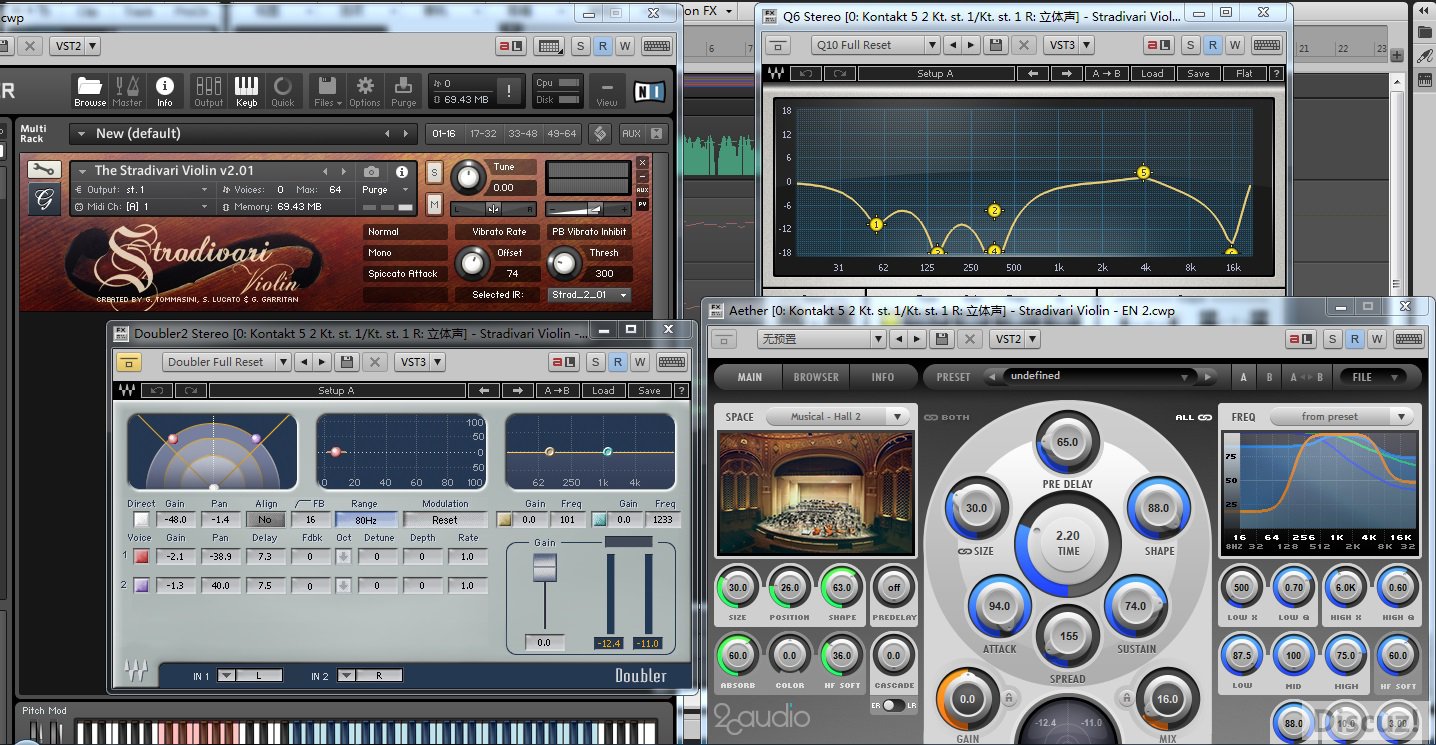The height and width of the screenshot is (745, 1436).
Task: Open the instrument Output st. 1 dropdown
Action: 141,189
